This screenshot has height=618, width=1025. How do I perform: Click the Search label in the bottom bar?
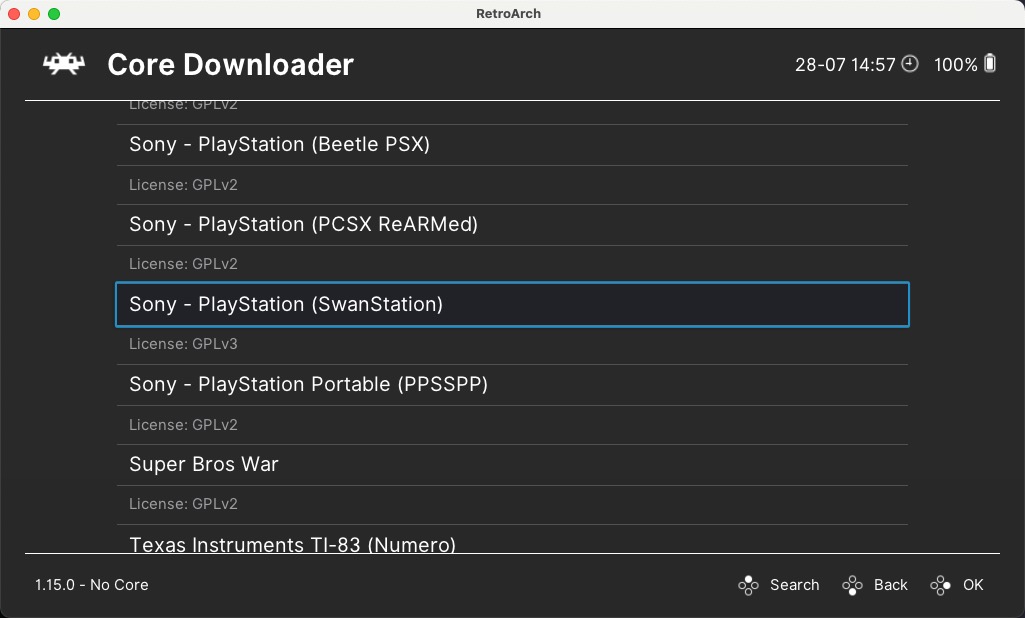click(x=795, y=585)
